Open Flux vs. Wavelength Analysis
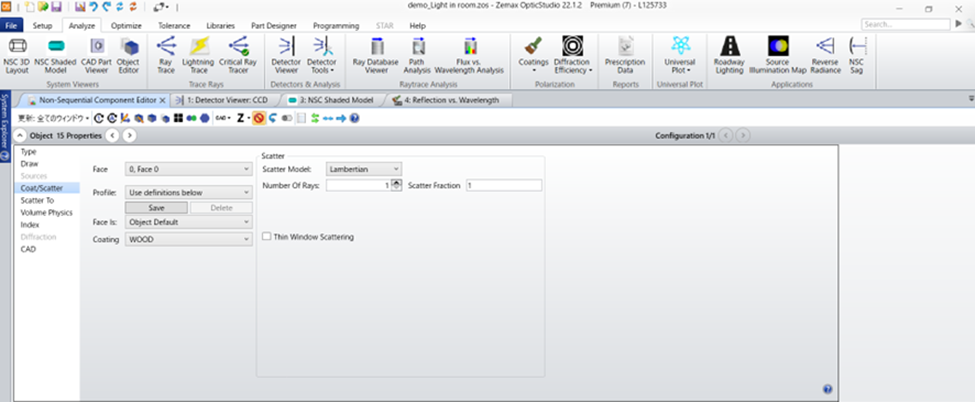Viewport: 975px width, 402px height. point(469,55)
